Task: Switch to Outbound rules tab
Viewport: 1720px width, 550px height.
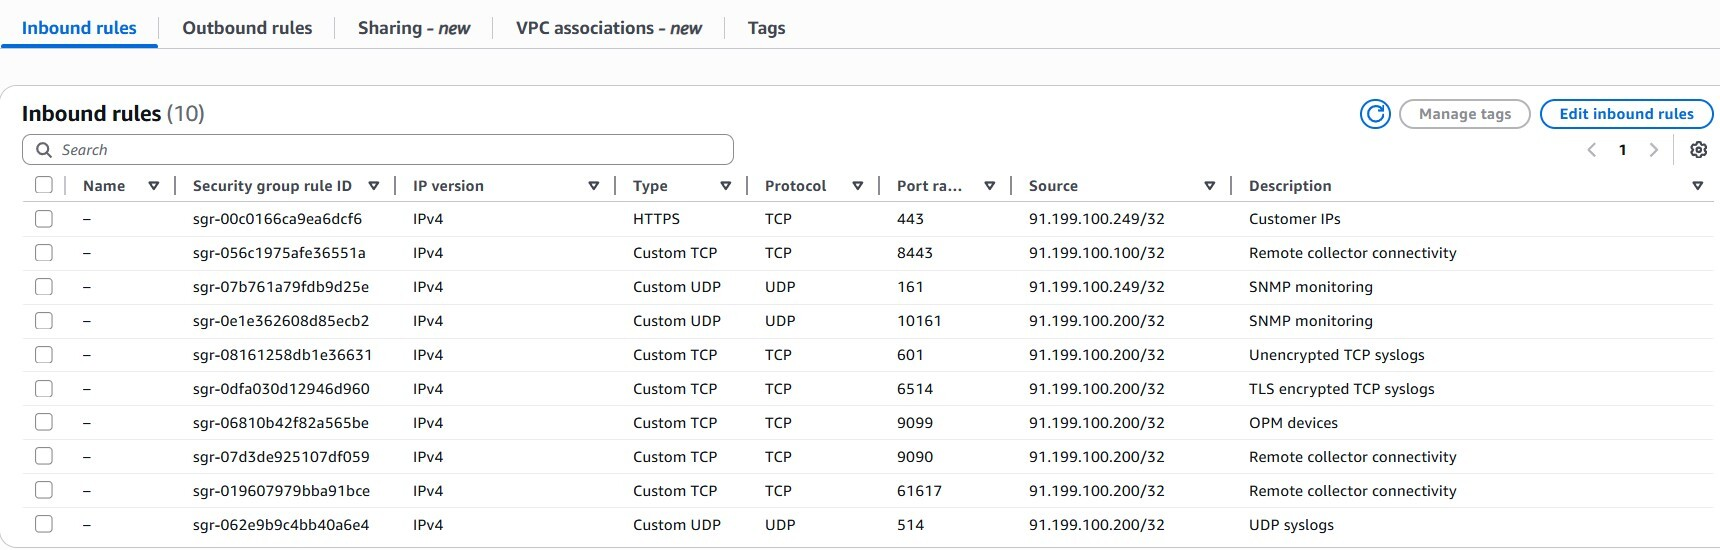Action: click(x=247, y=28)
